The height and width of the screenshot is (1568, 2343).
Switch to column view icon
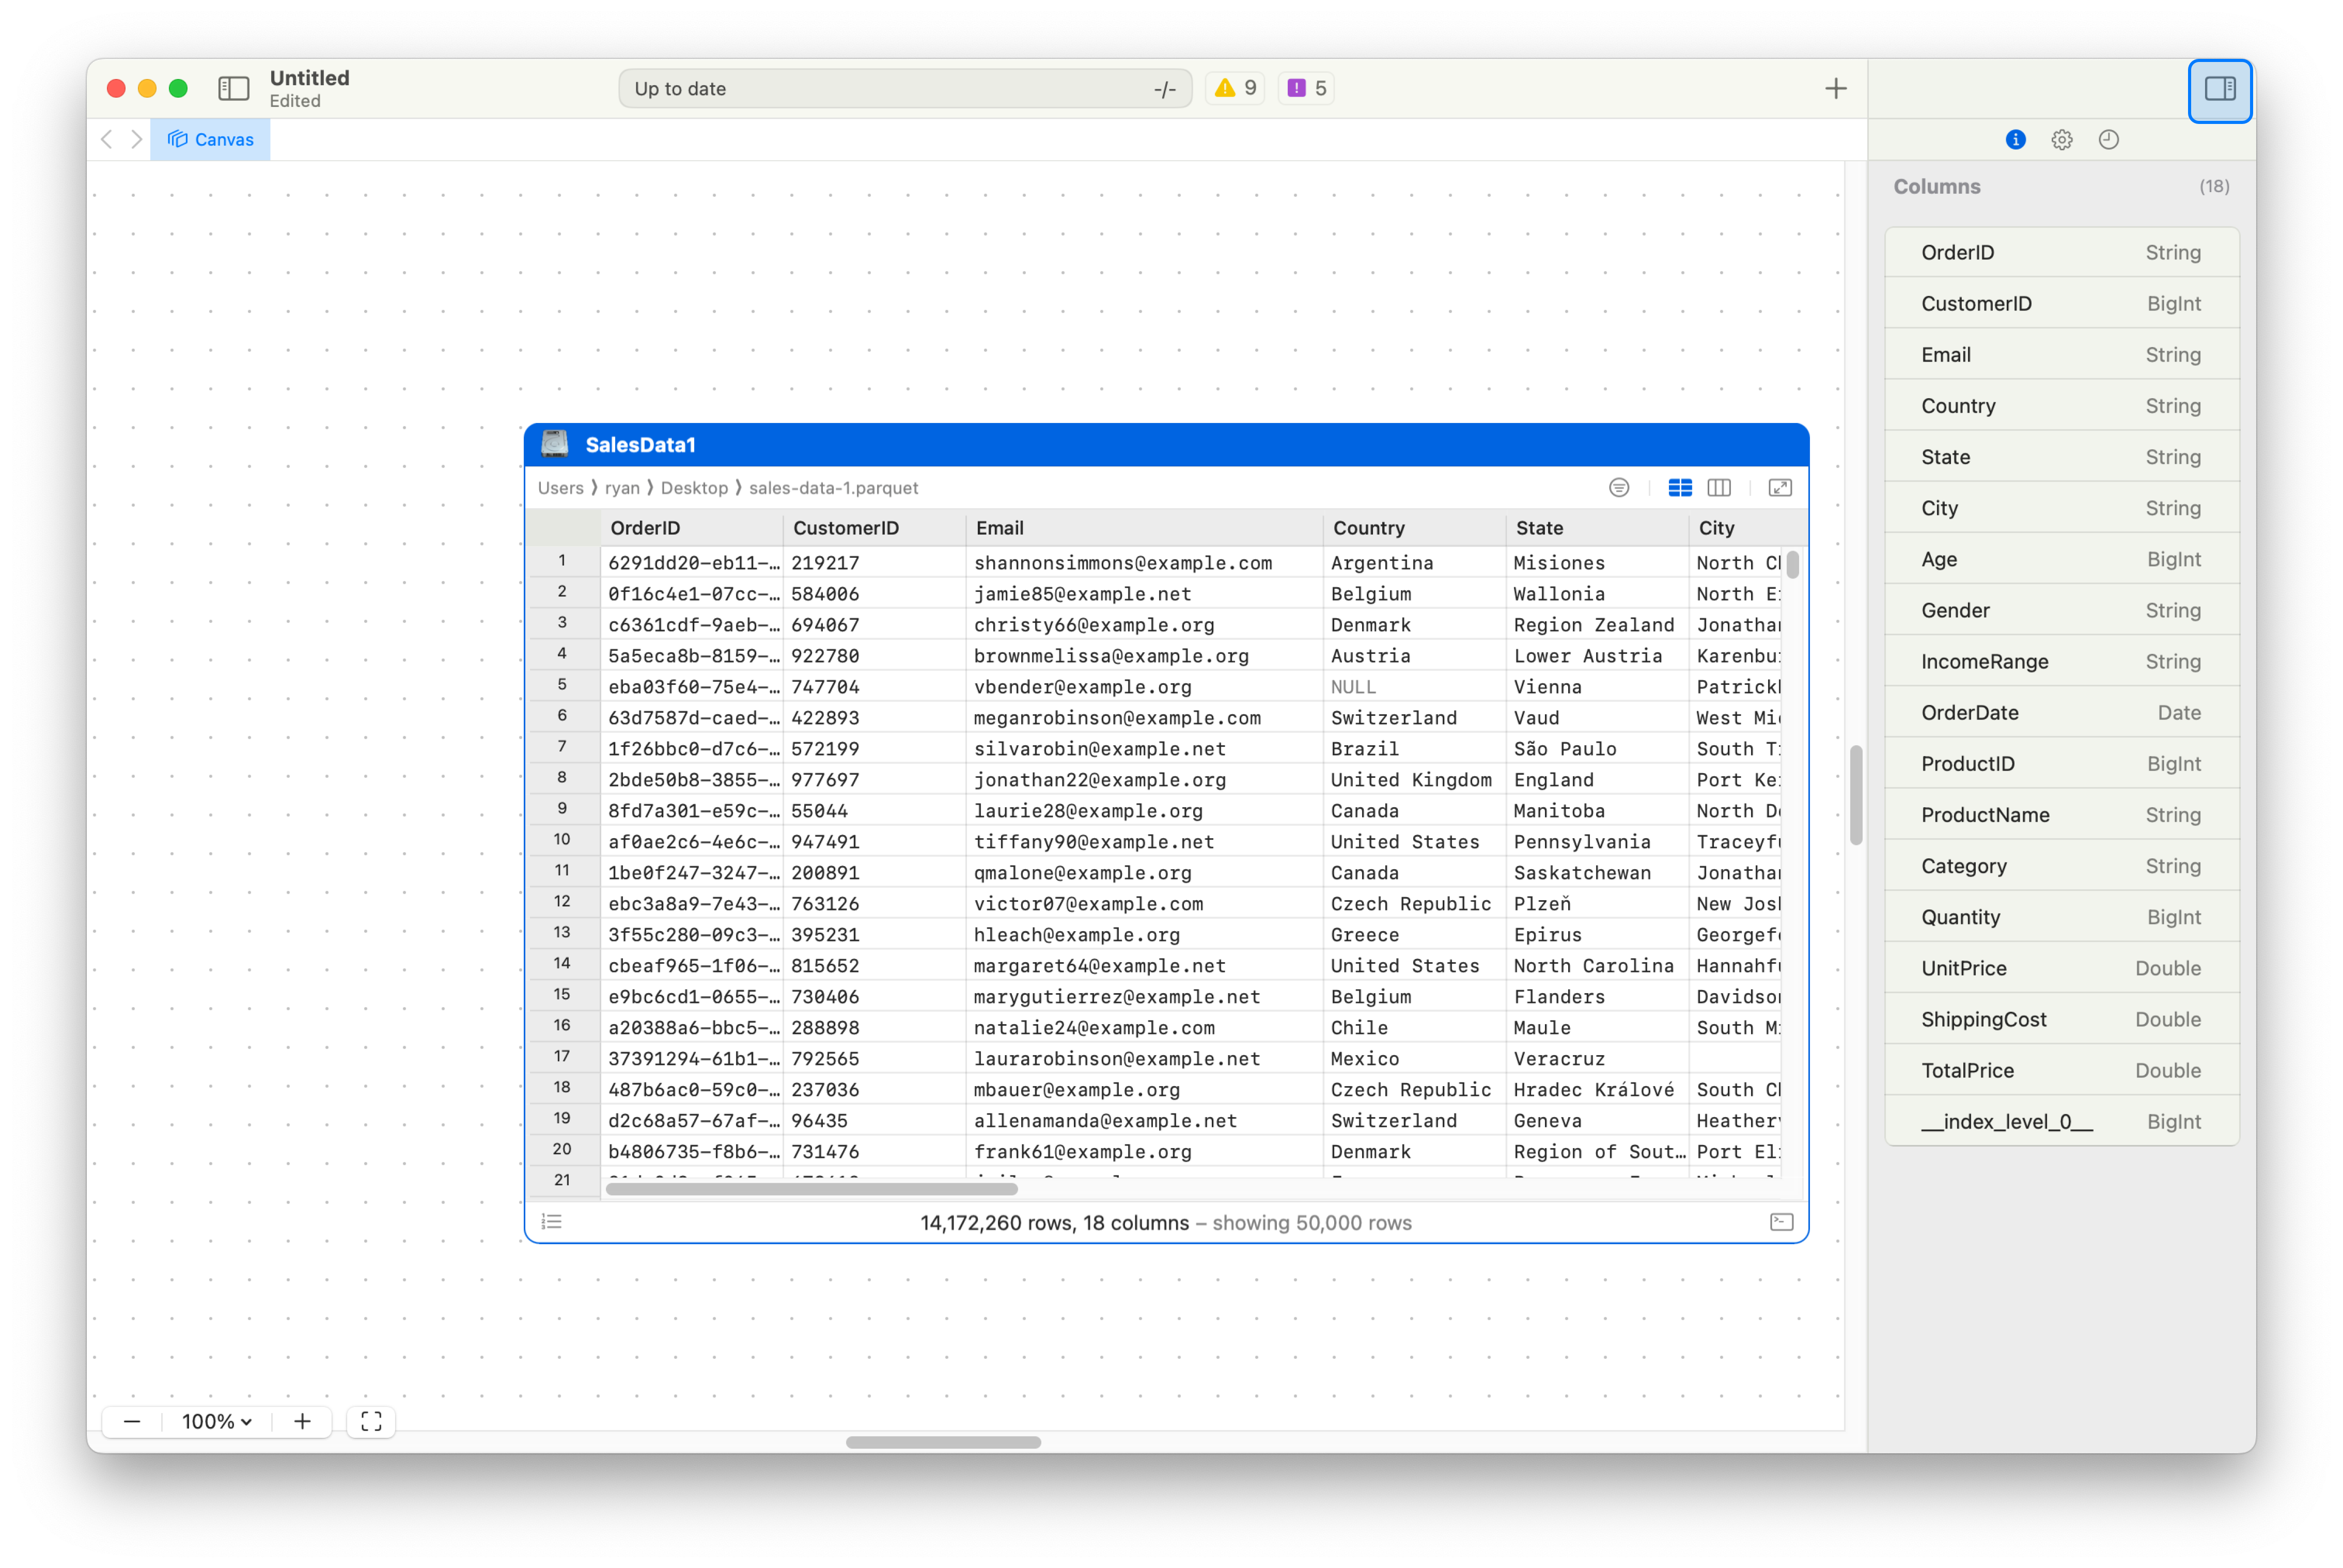pos(1718,487)
